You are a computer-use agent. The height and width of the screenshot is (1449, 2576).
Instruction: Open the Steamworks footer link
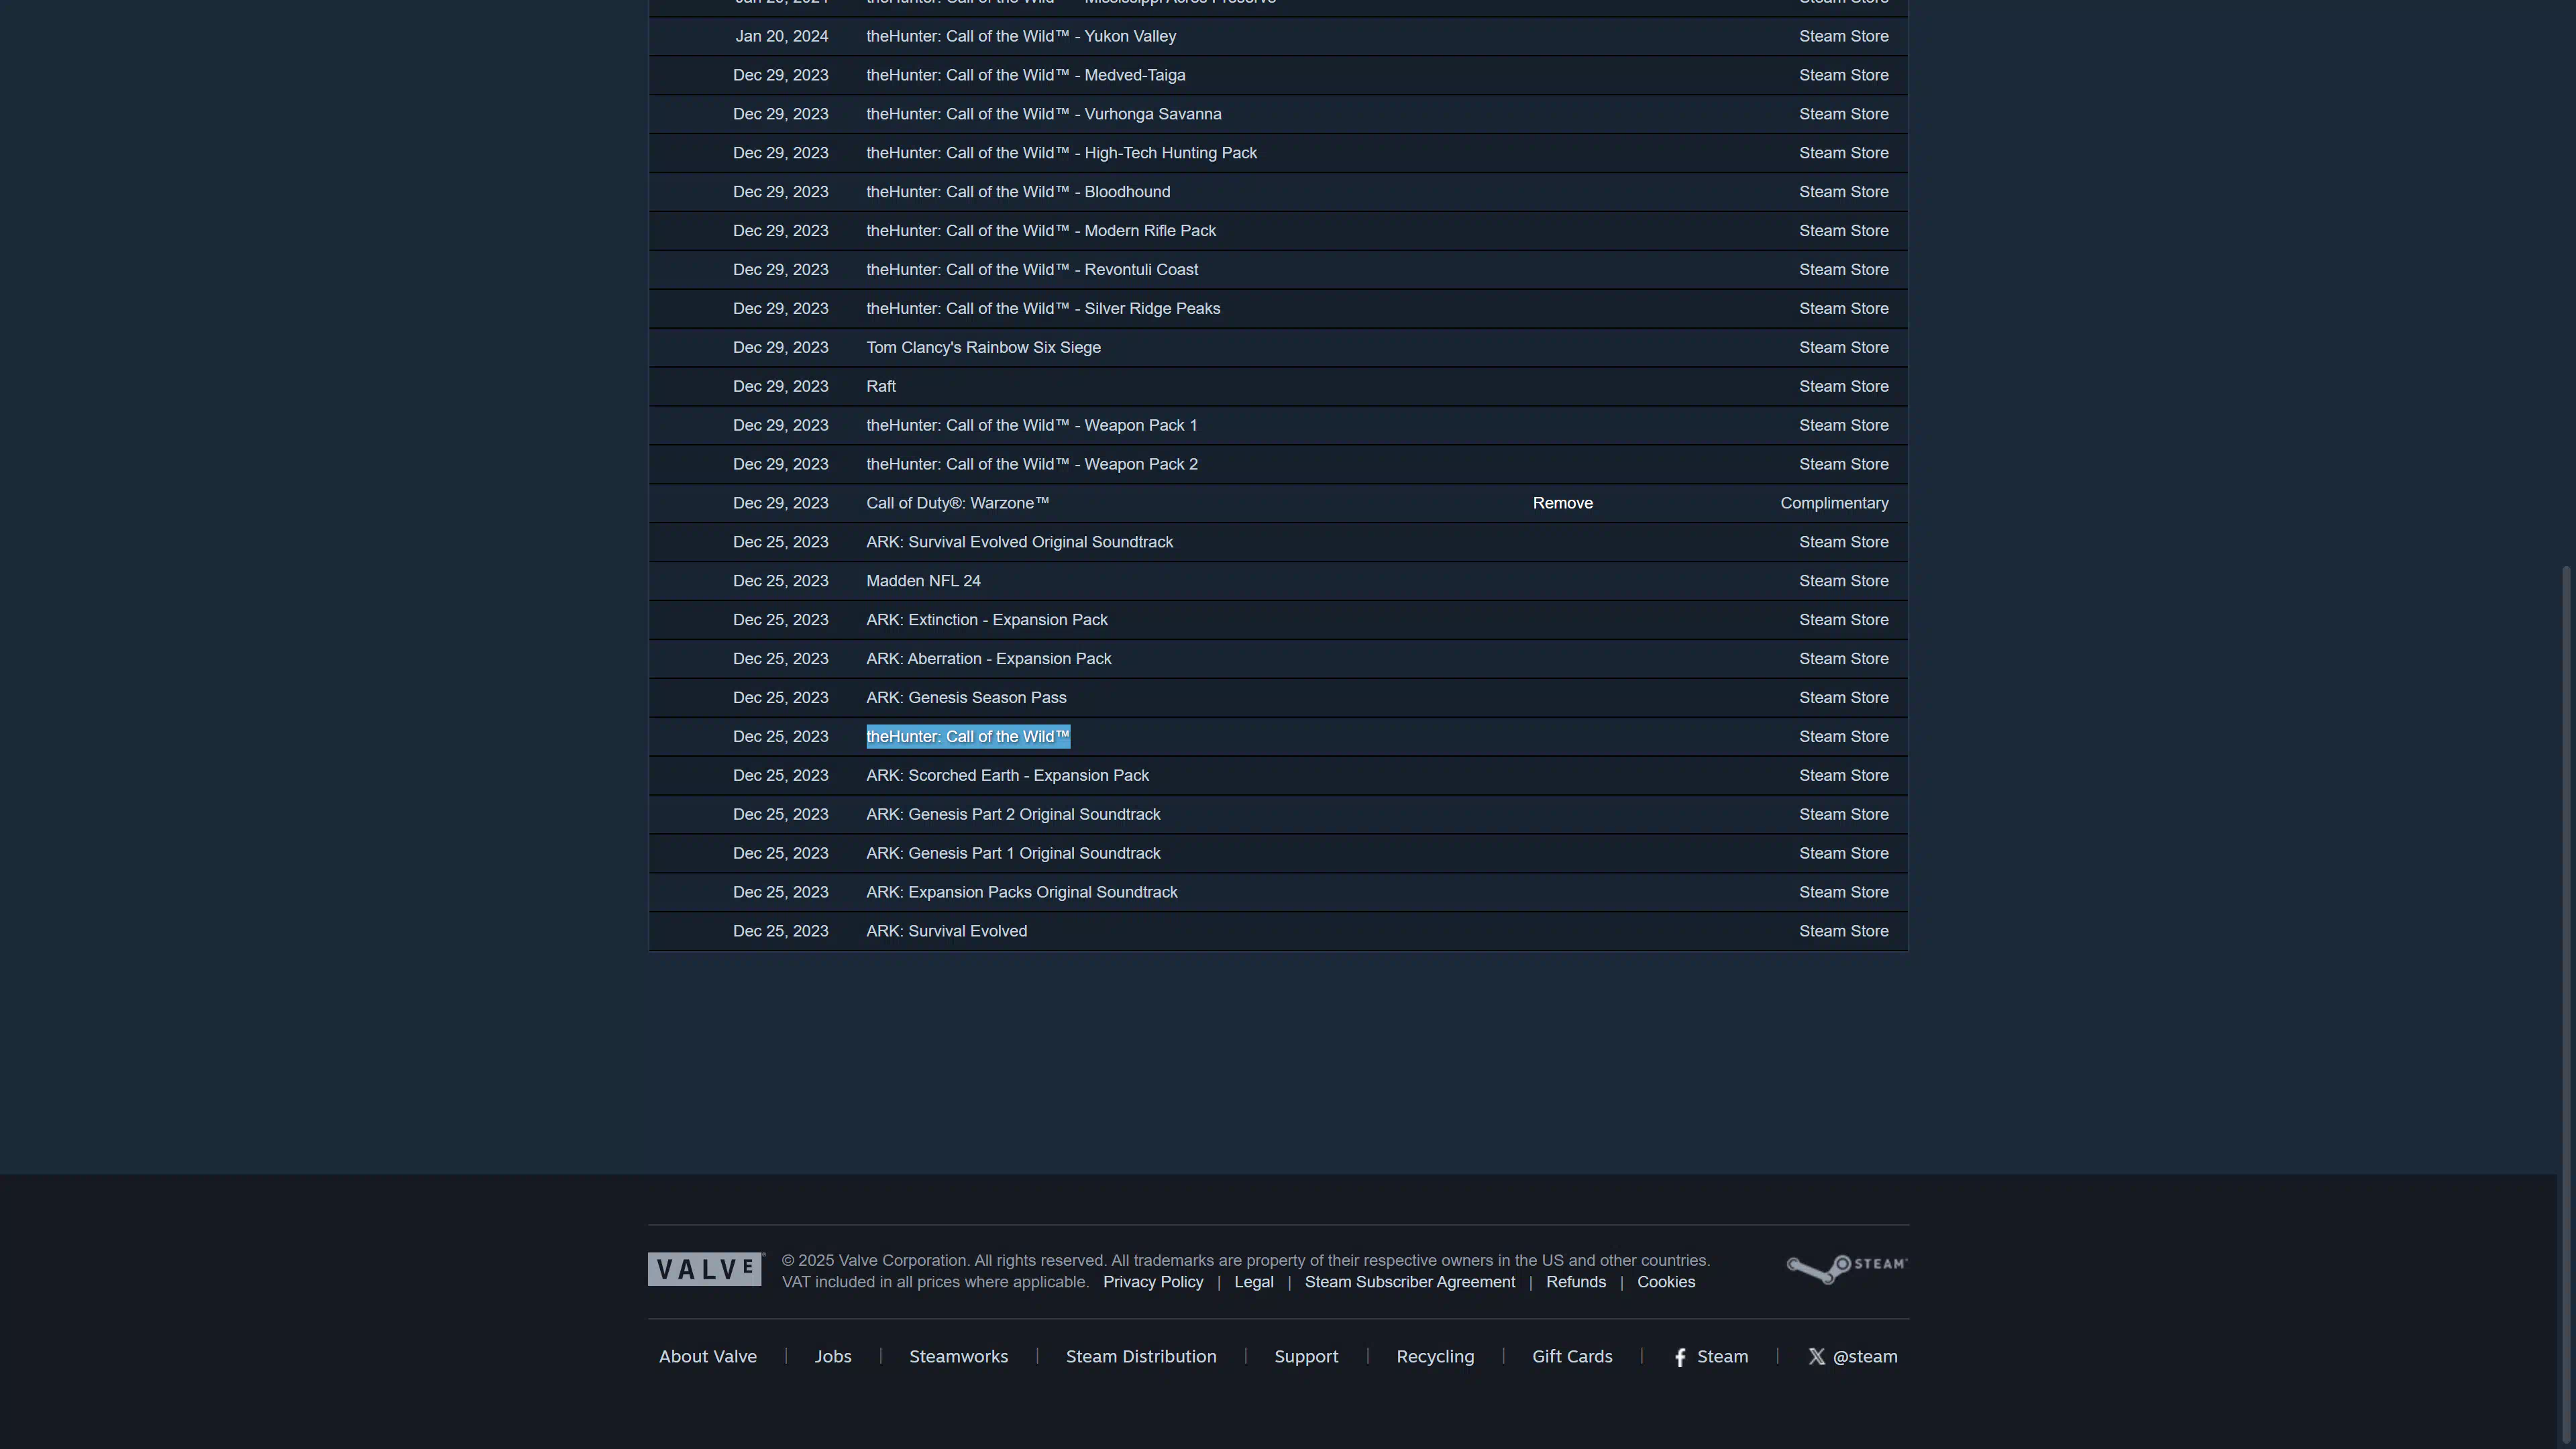958,1357
